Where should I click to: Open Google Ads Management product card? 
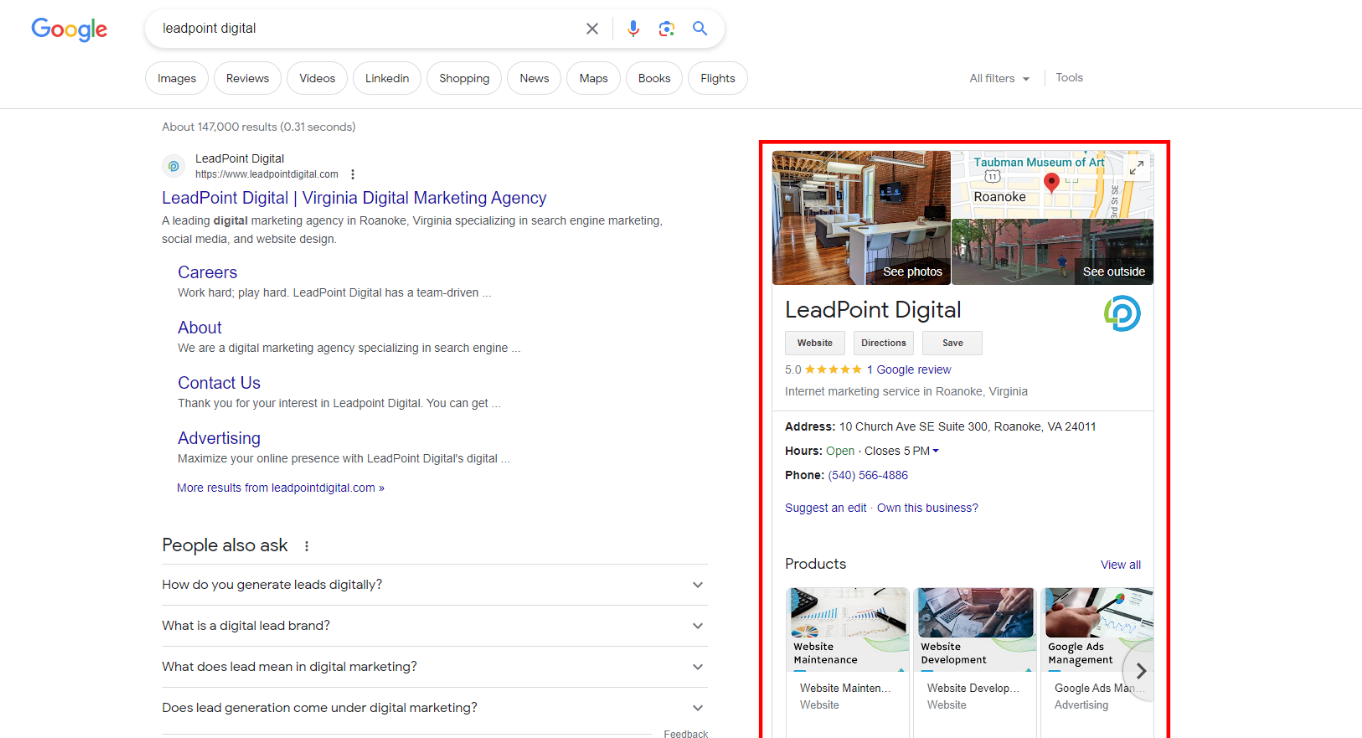point(1098,662)
